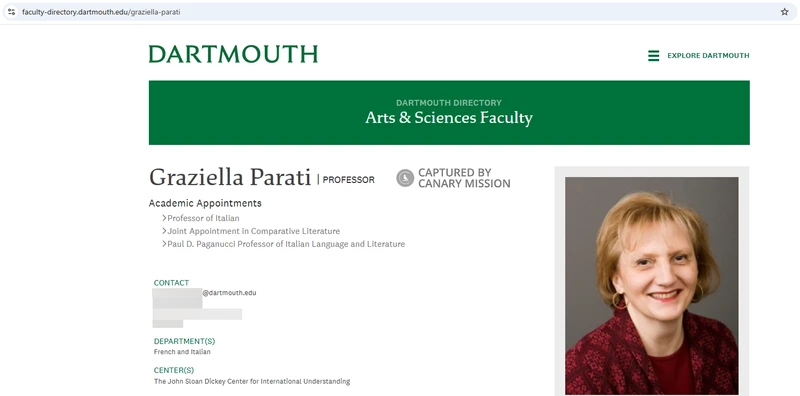Open the John Sloan Dickey Center link
Viewport: 800px width, 396px height.
point(252,382)
